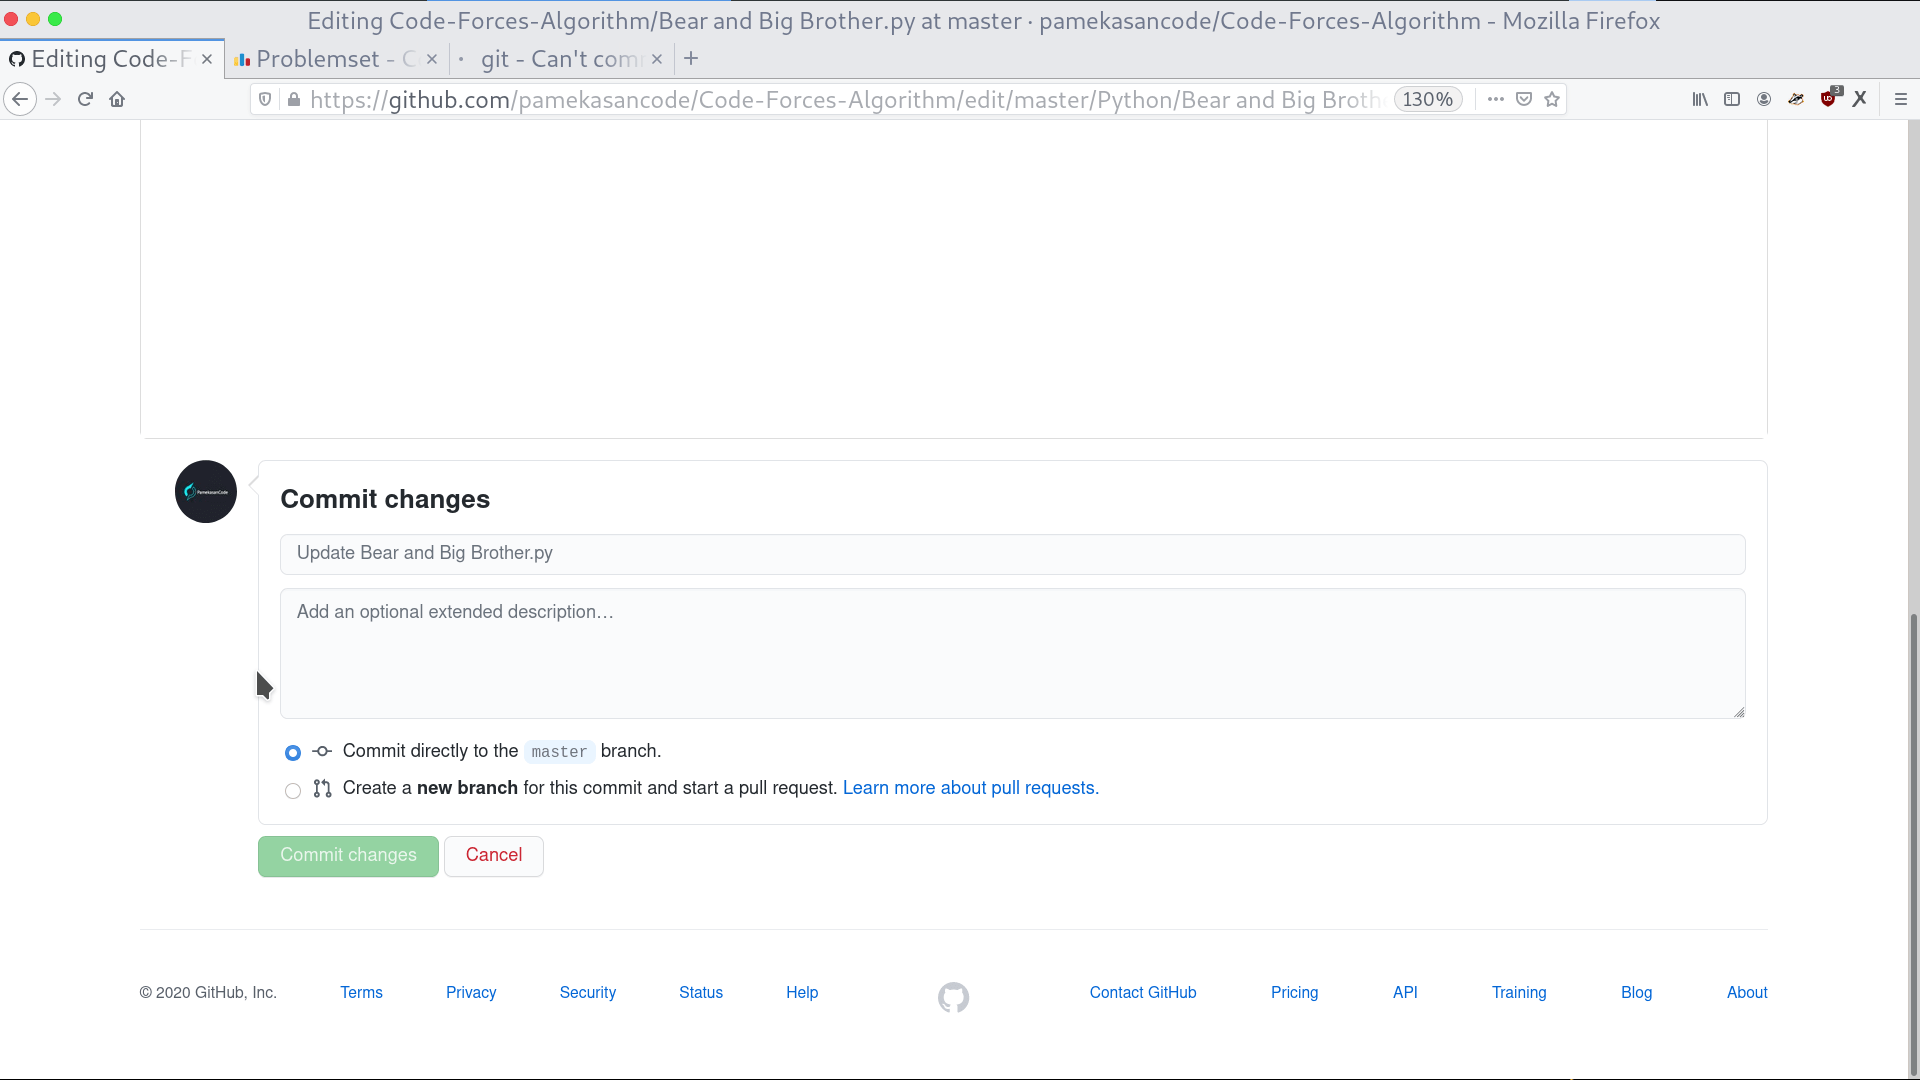Viewport: 1920px width, 1080px height.
Task: Click the user avatar thumbnail
Action: [206, 491]
